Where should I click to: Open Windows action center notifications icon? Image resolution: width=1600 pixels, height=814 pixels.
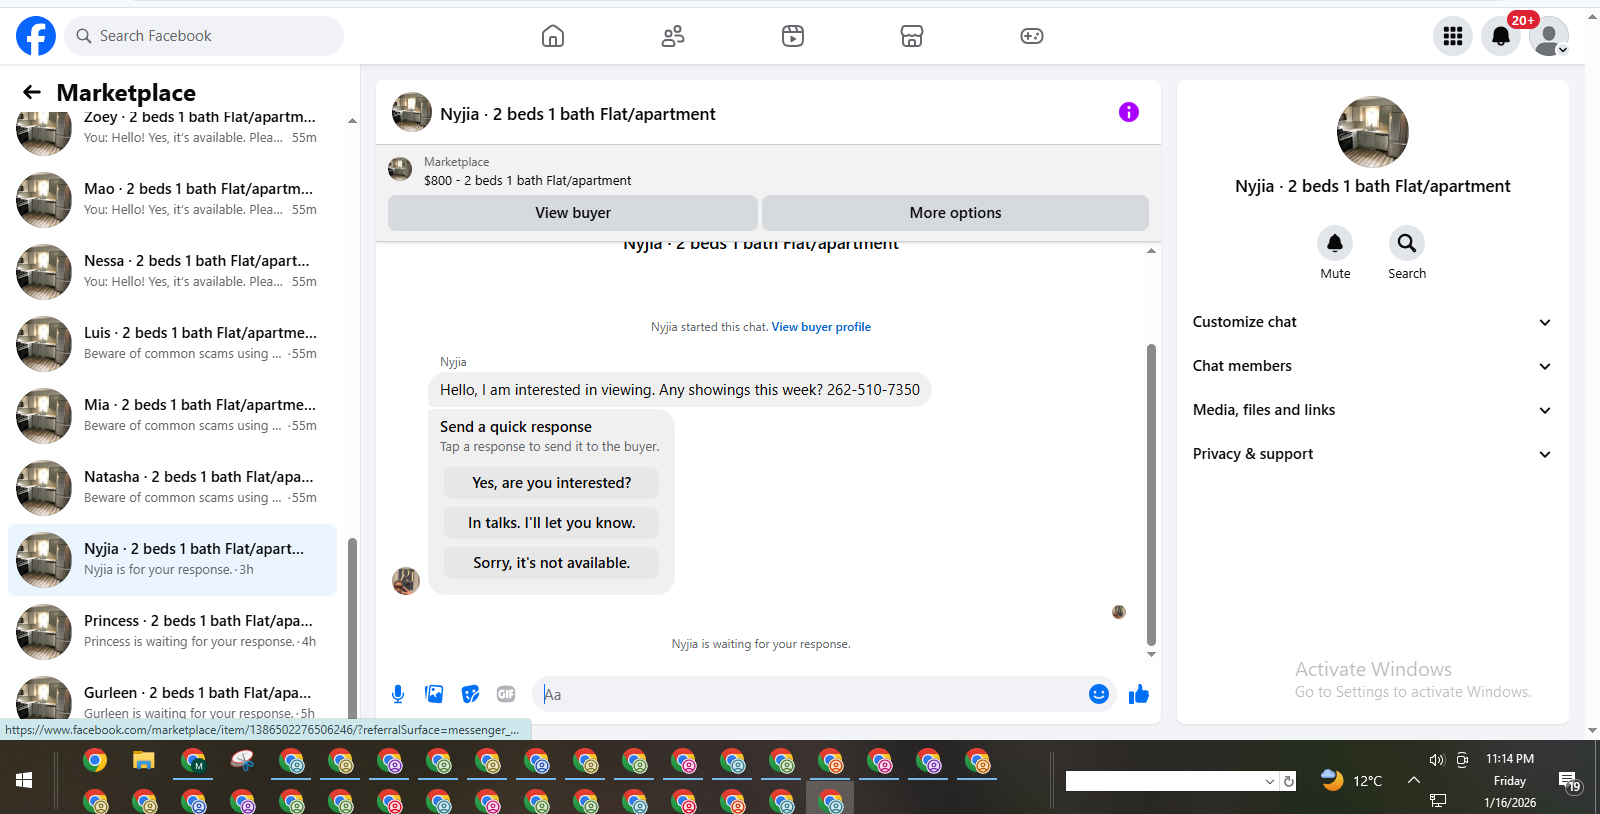[1569, 781]
